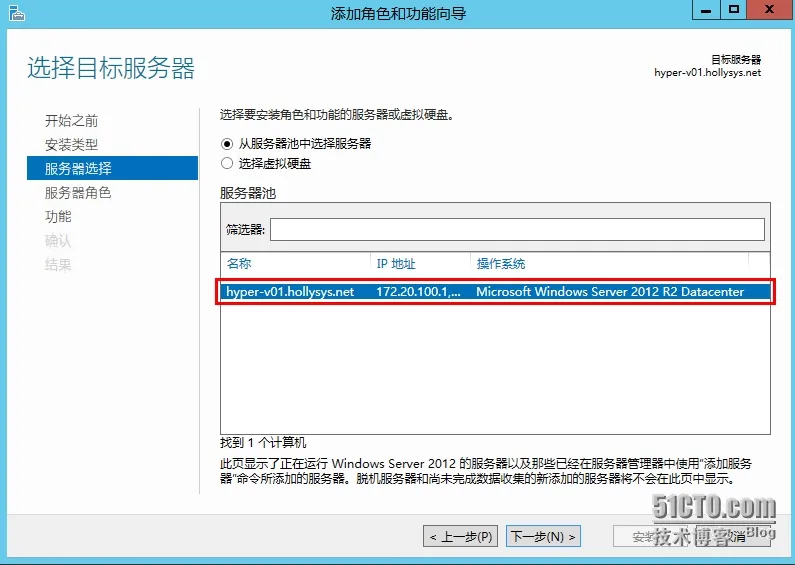The width and height of the screenshot is (795, 565).
Task: Click the Microsoft Windows Server 2012 R2 Datacenter cell
Action: pyautogui.click(x=610, y=292)
